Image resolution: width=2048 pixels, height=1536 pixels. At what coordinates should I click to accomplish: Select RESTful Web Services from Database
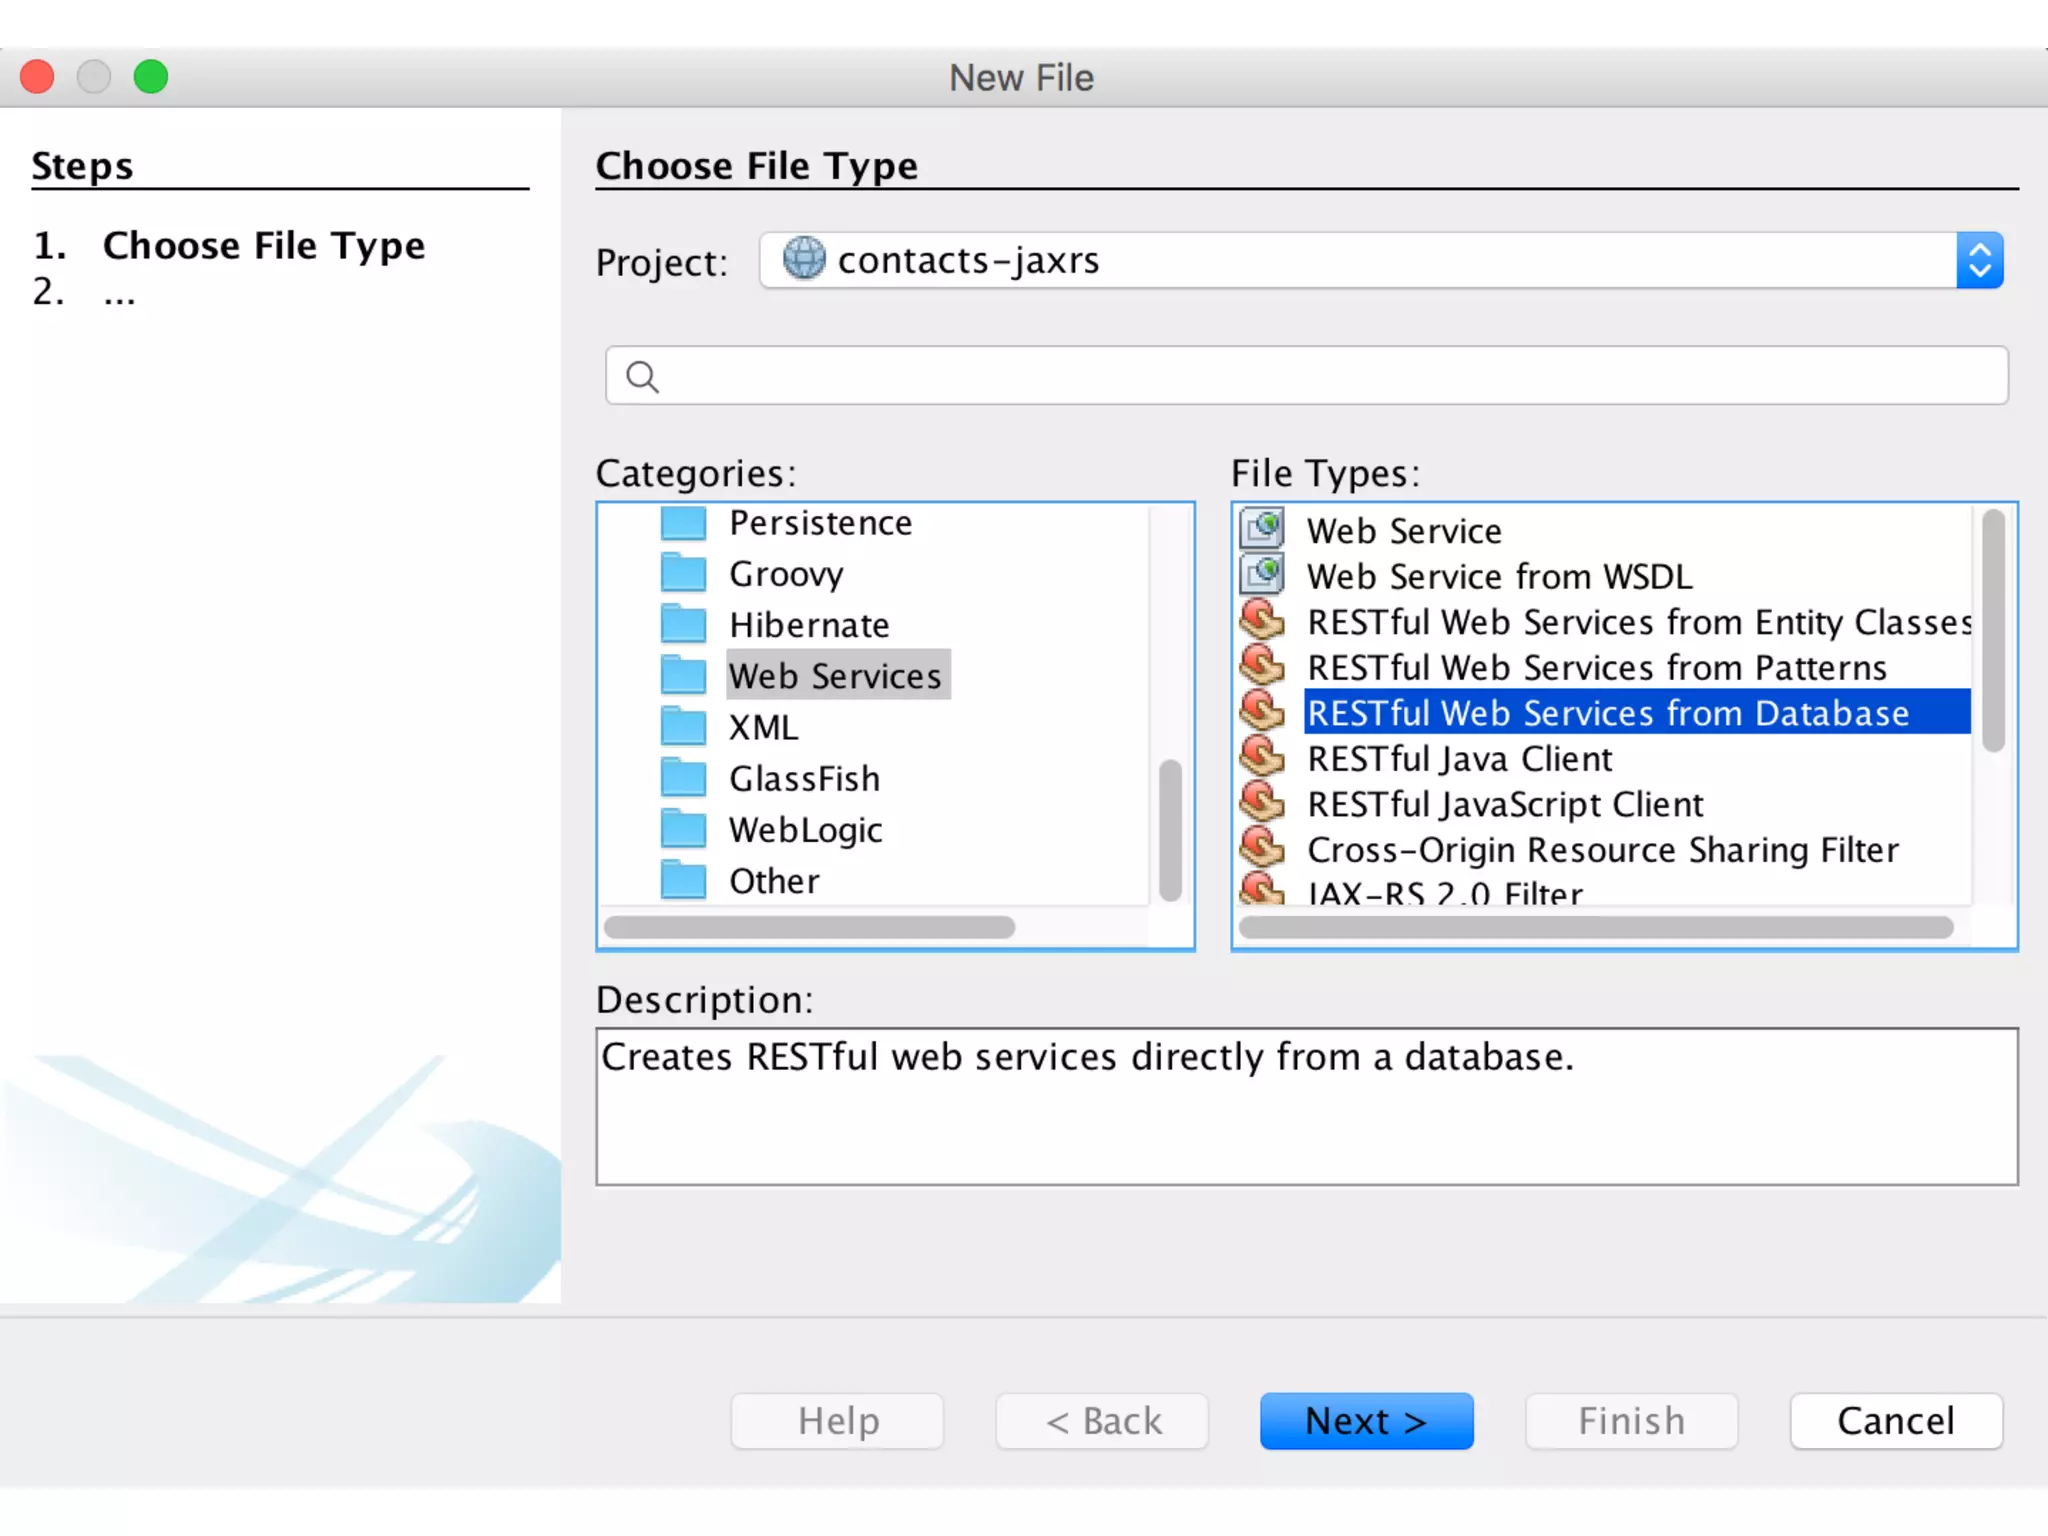point(1607,713)
